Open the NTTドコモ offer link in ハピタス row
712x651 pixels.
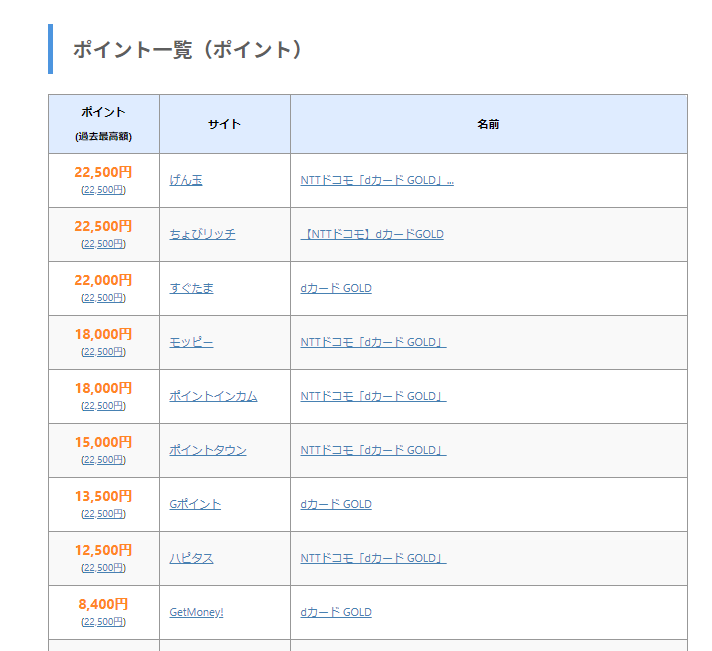(x=373, y=558)
